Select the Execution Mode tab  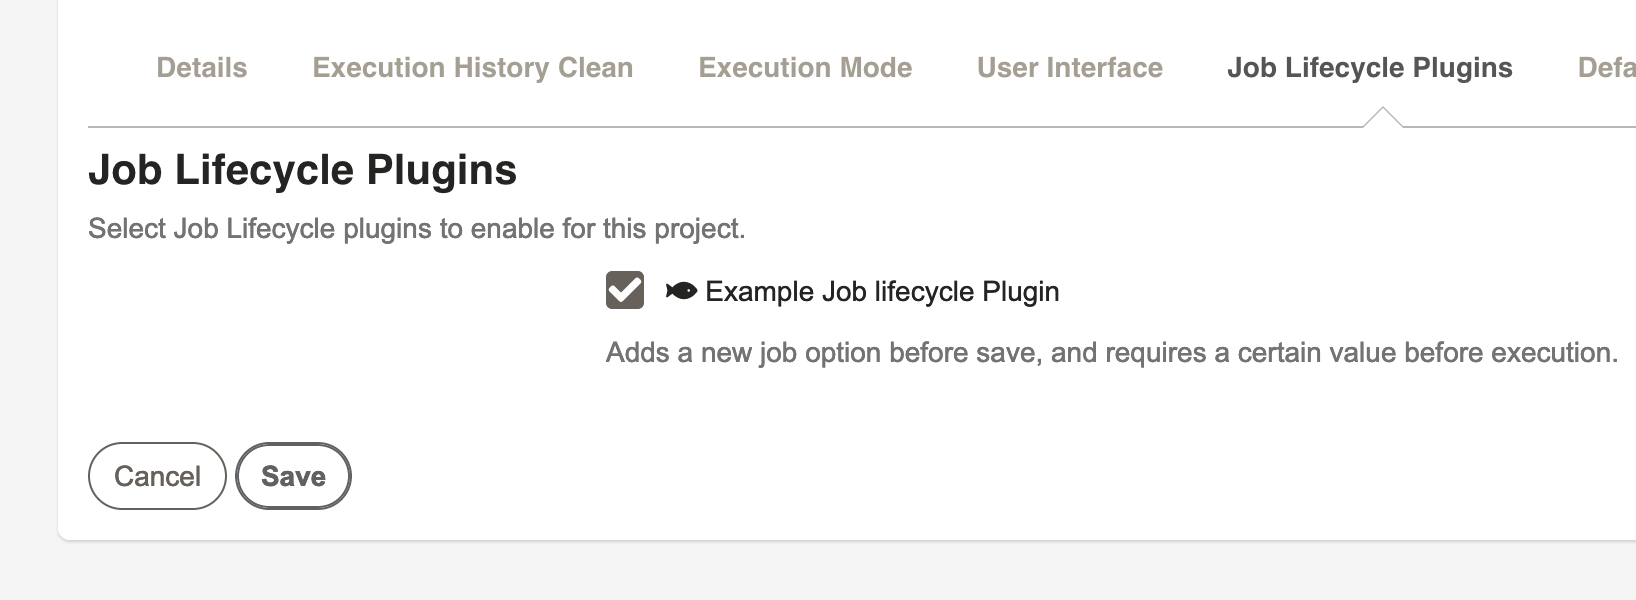(x=805, y=68)
